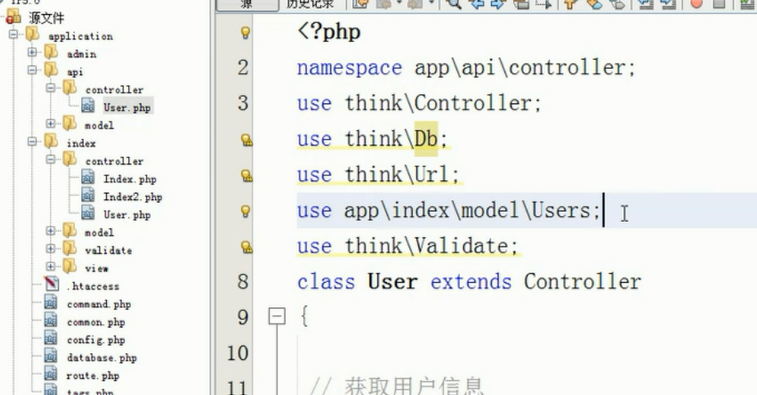Switch to the 源 source tab
The image size is (757, 395).
click(247, 4)
